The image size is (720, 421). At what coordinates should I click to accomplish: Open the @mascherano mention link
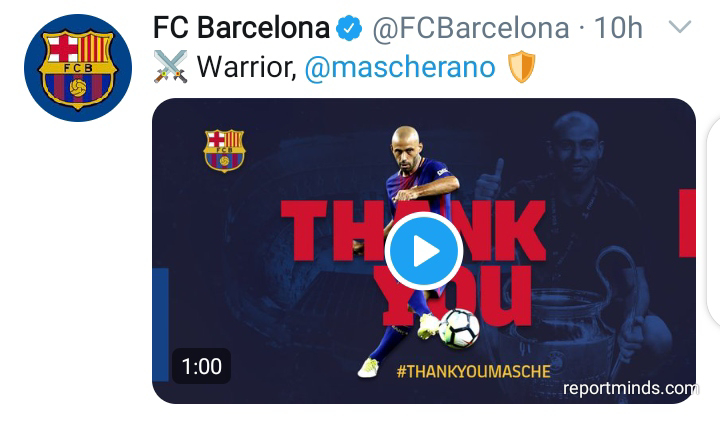(400, 67)
